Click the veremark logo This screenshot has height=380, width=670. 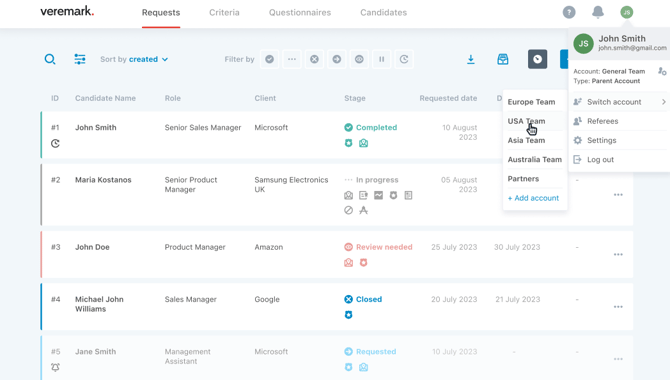pyautogui.click(x=67, y=12)
